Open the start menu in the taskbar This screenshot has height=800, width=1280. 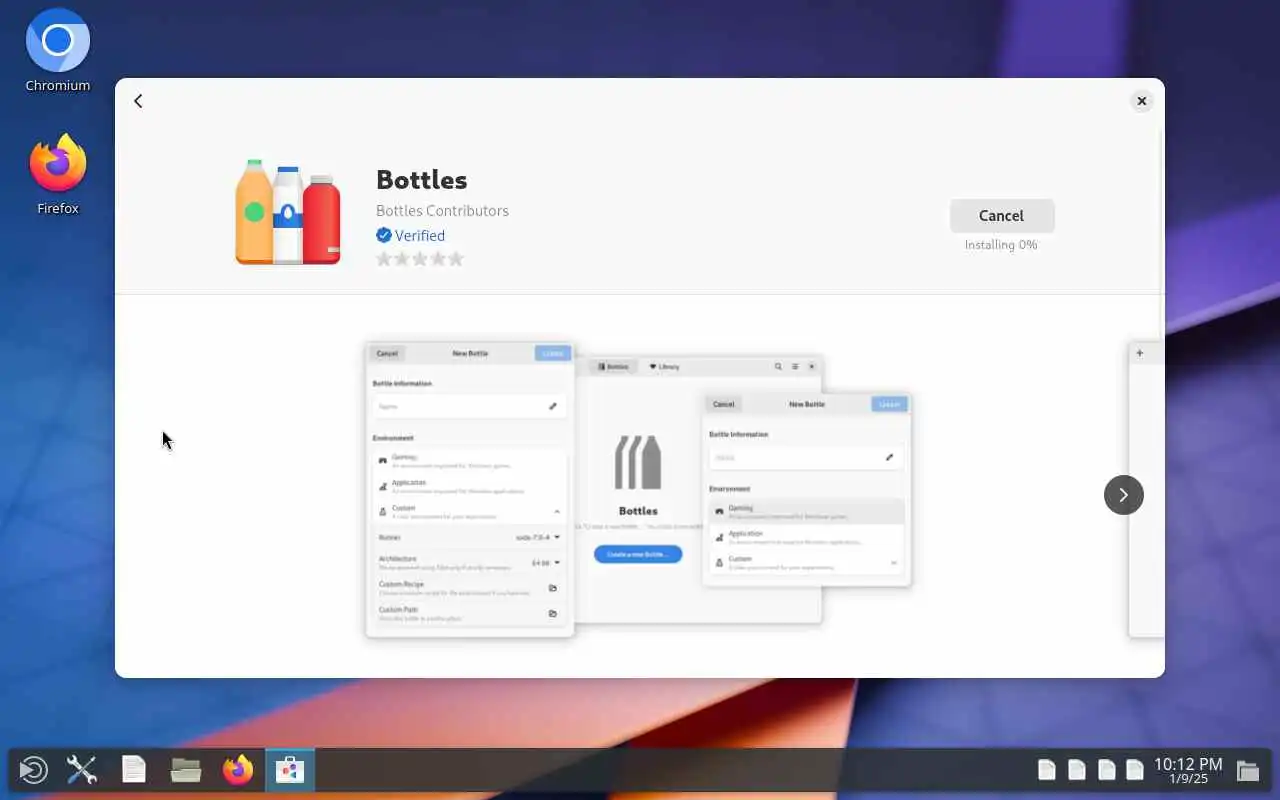coord(33,770)
